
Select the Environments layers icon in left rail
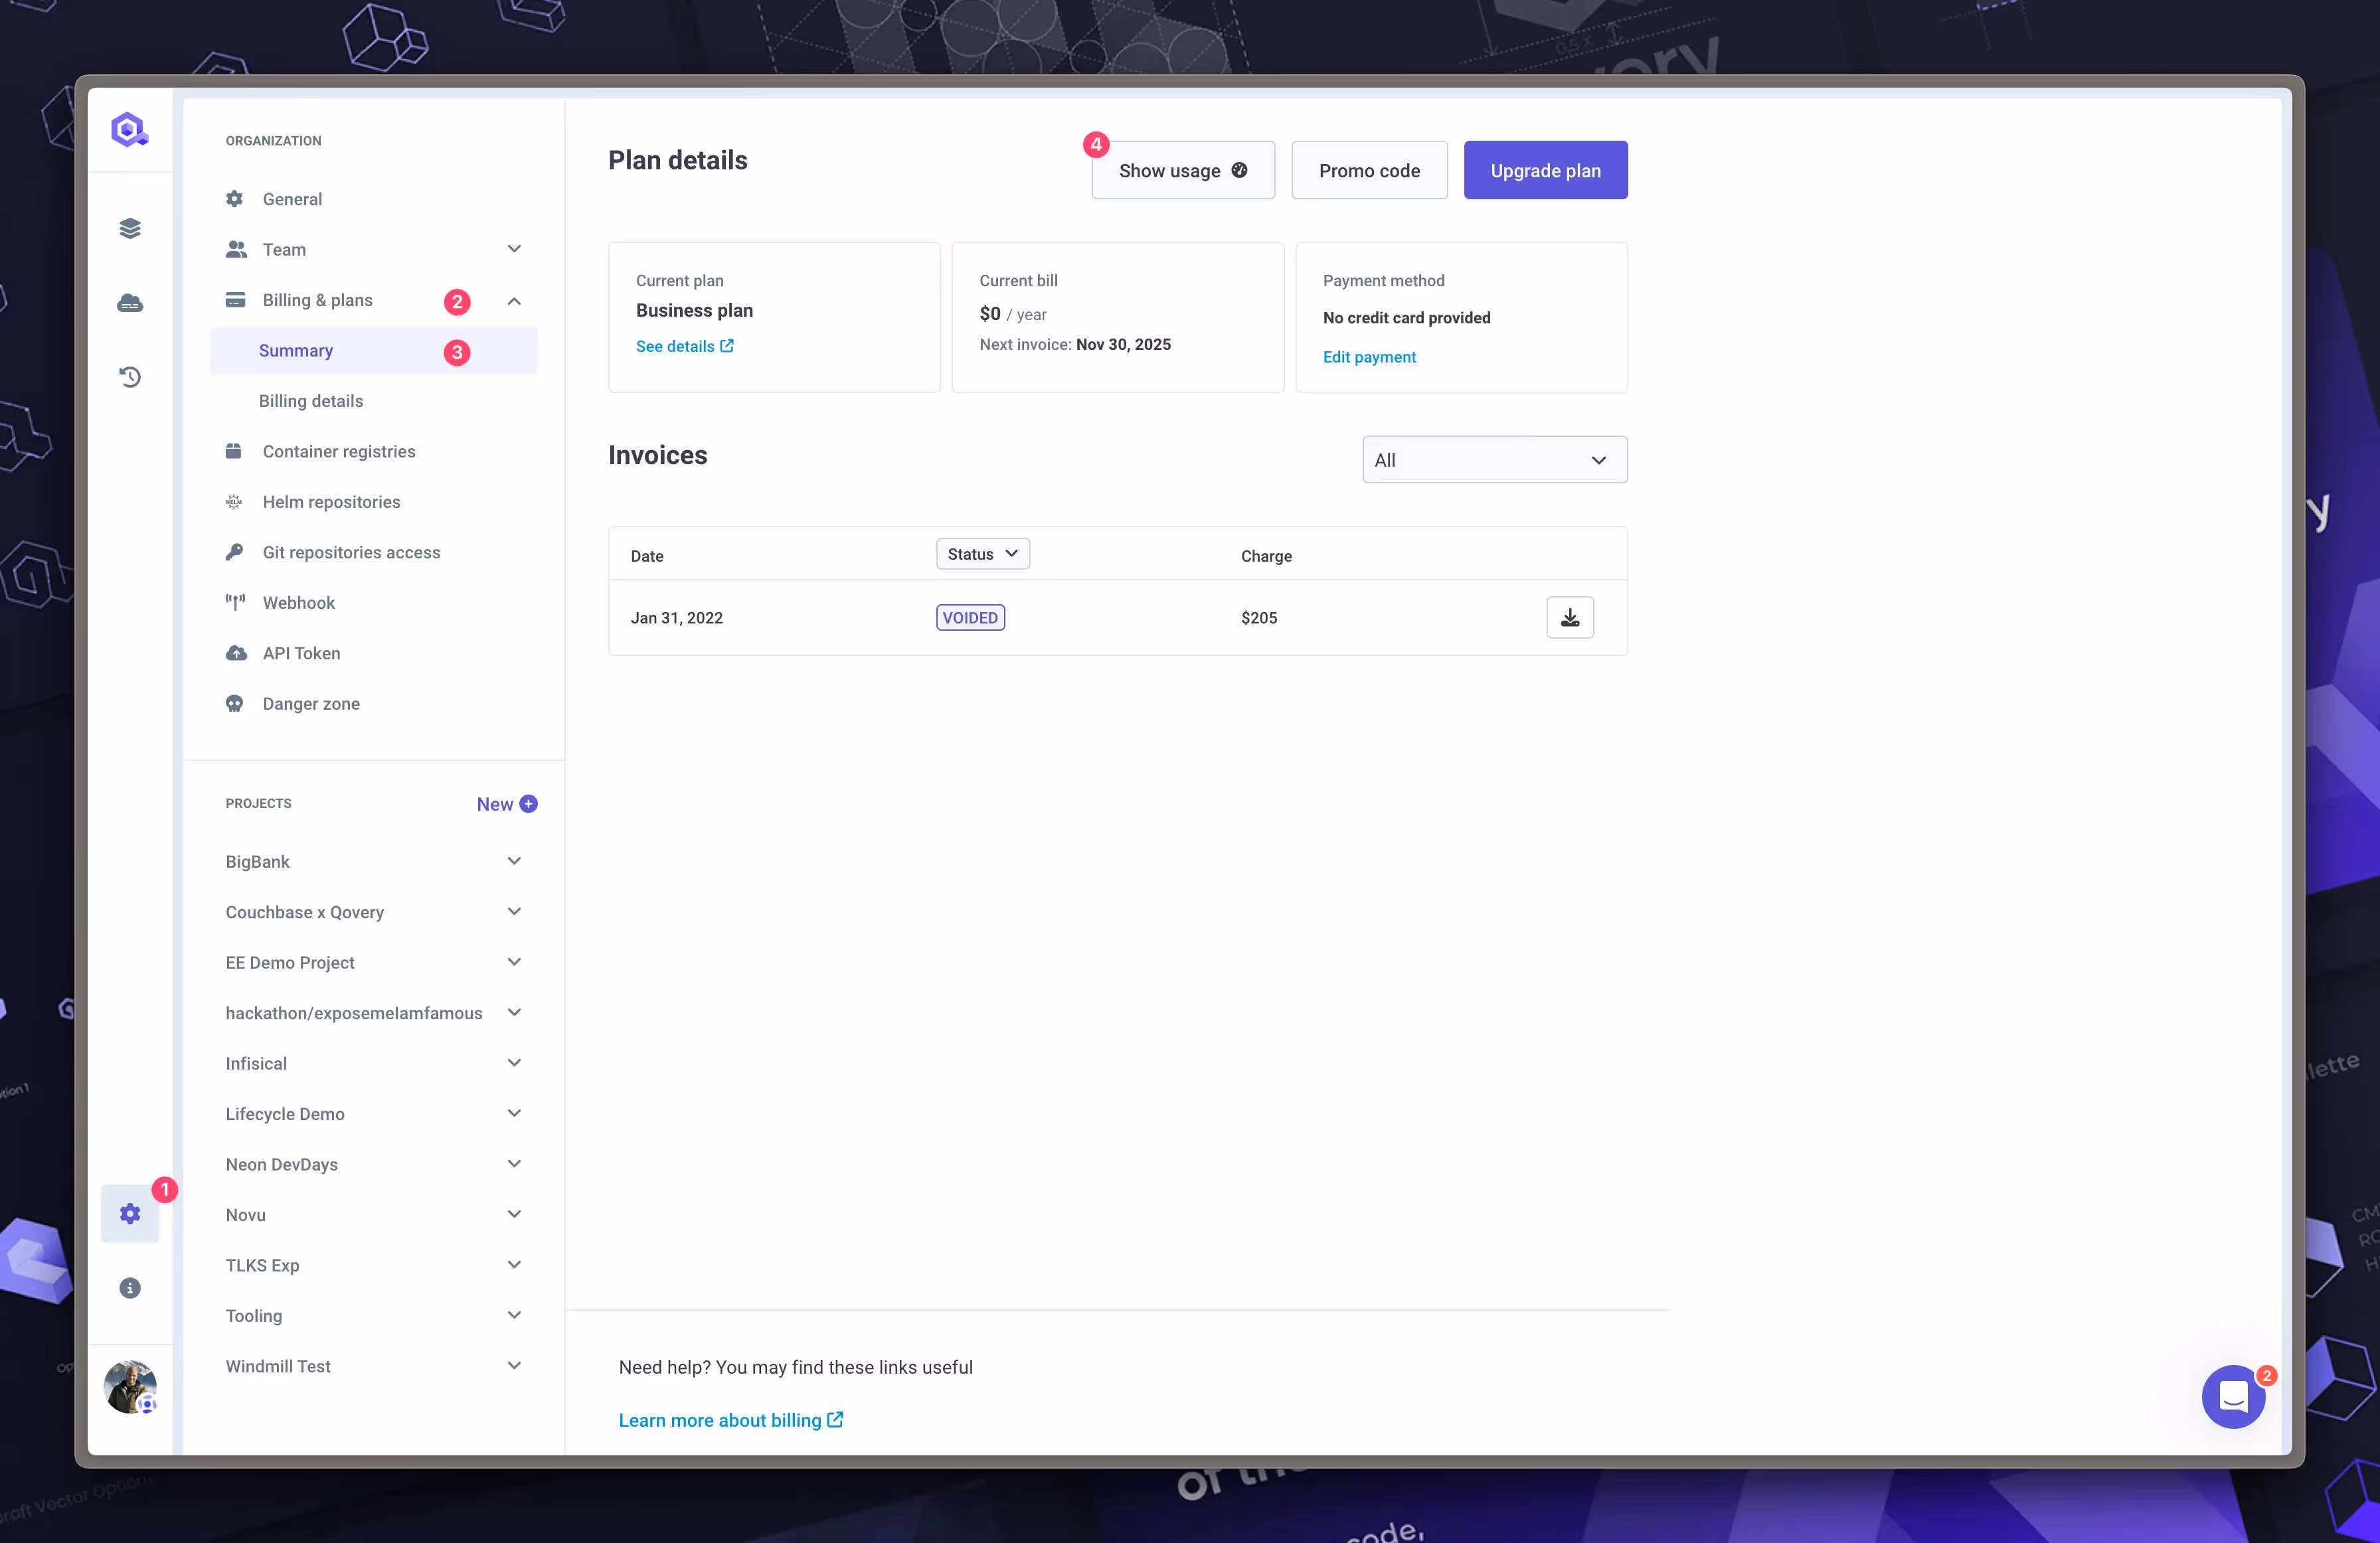click(130, 227)
